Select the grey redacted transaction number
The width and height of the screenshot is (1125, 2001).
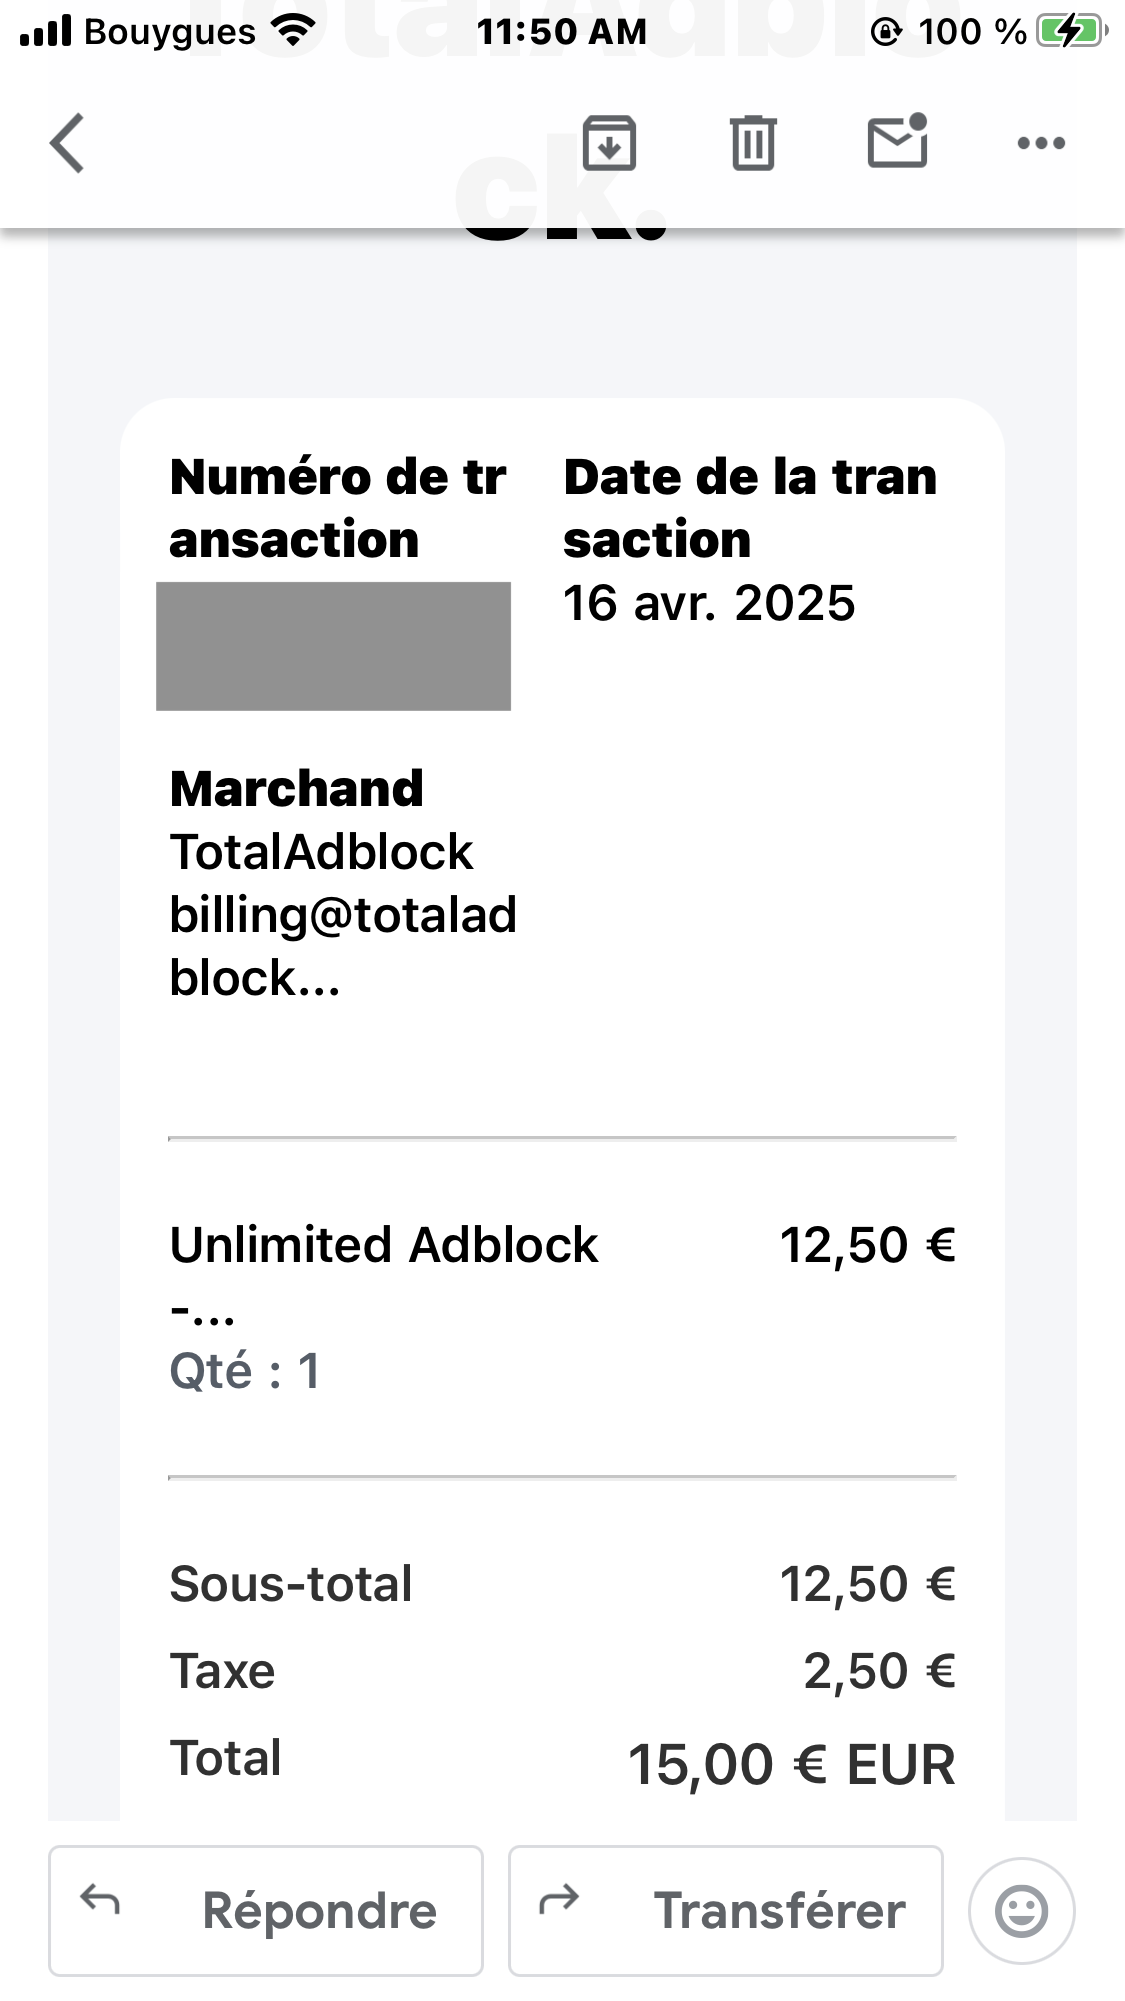click(333, 646)
